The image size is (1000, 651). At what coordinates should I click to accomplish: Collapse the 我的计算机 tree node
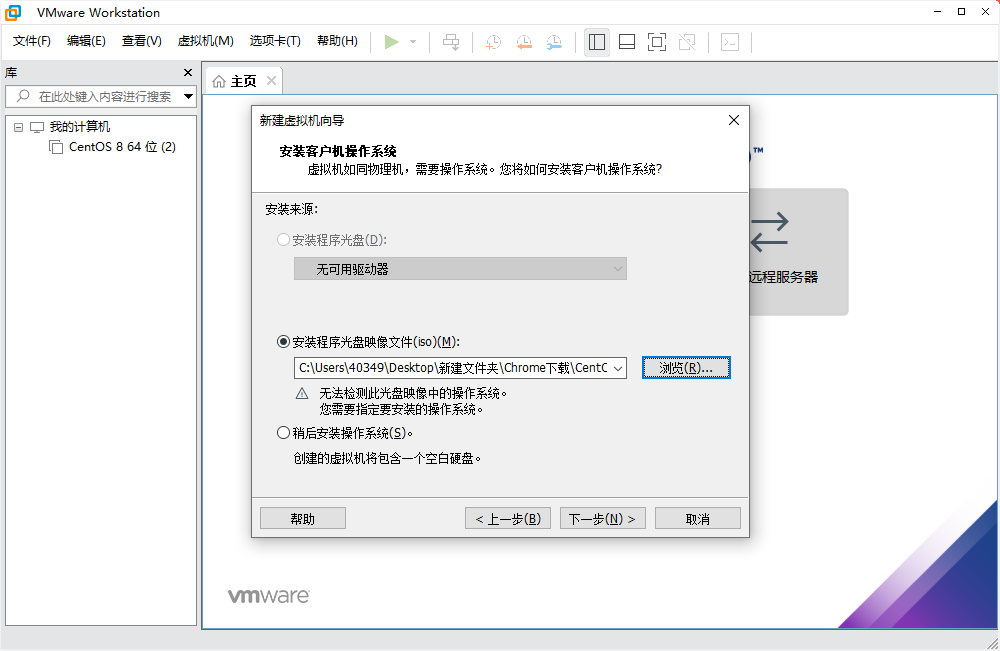point(17,126)
